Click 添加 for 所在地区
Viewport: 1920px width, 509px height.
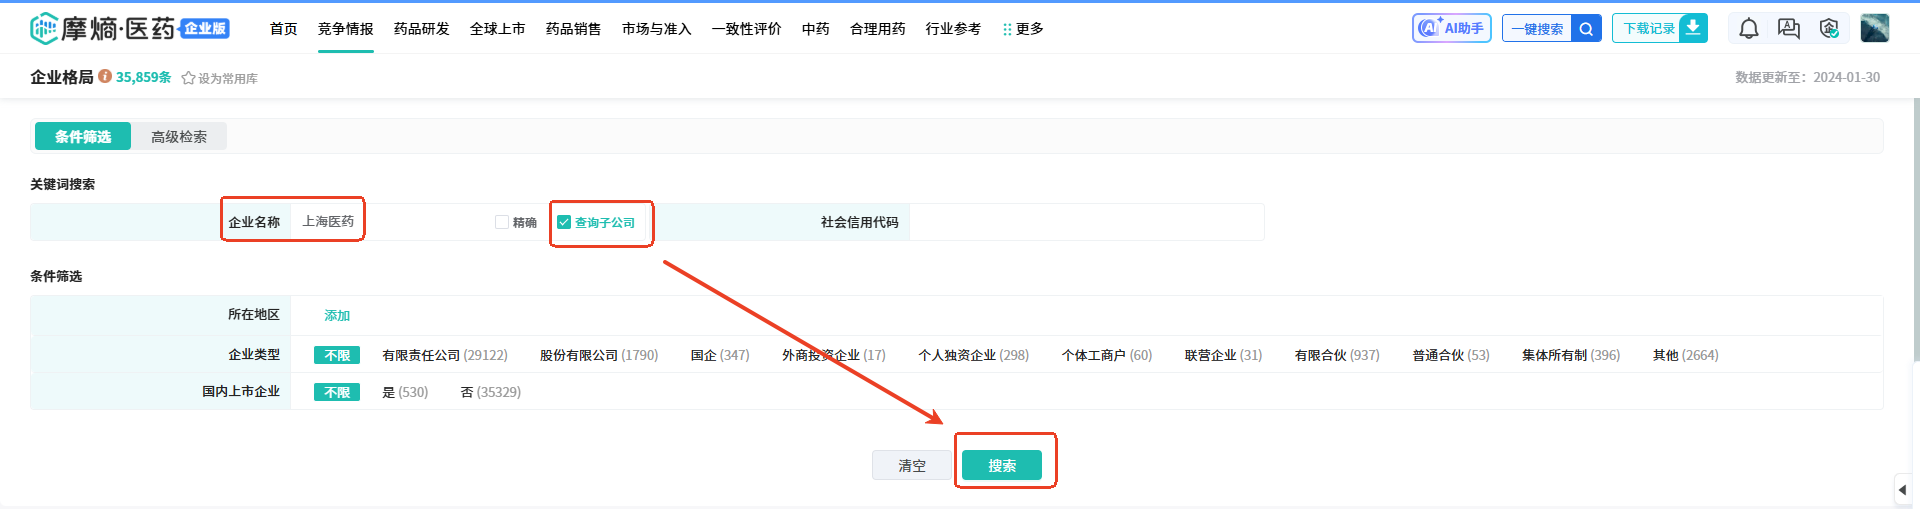[337, 315]
